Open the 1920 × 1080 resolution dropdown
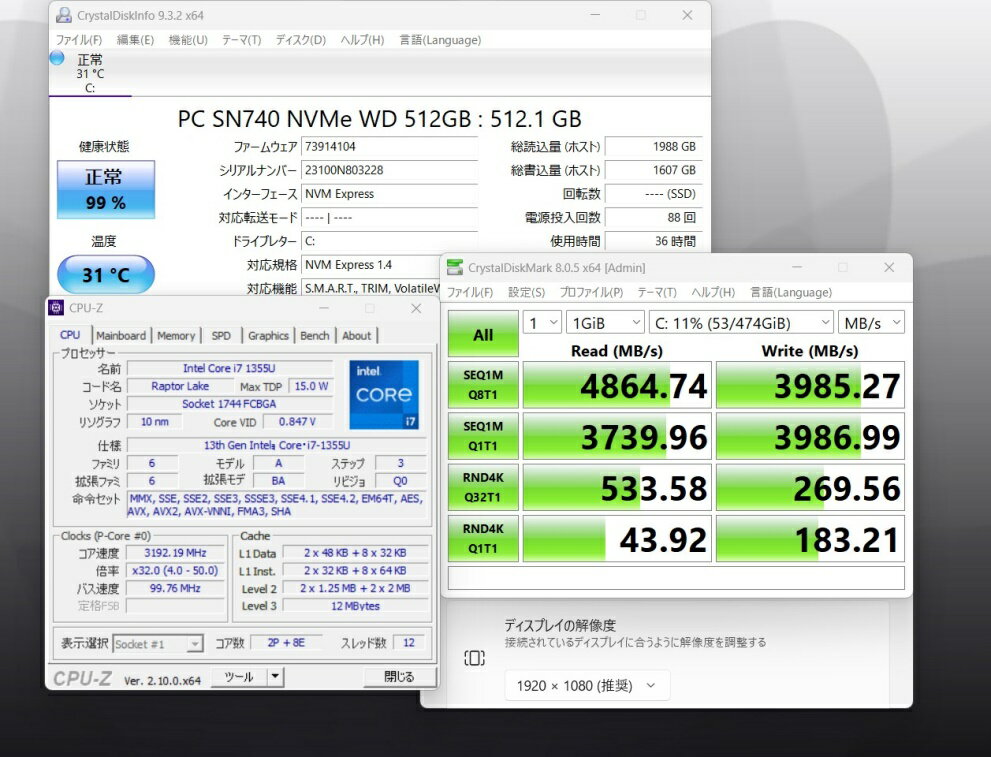 pos(587,685)
